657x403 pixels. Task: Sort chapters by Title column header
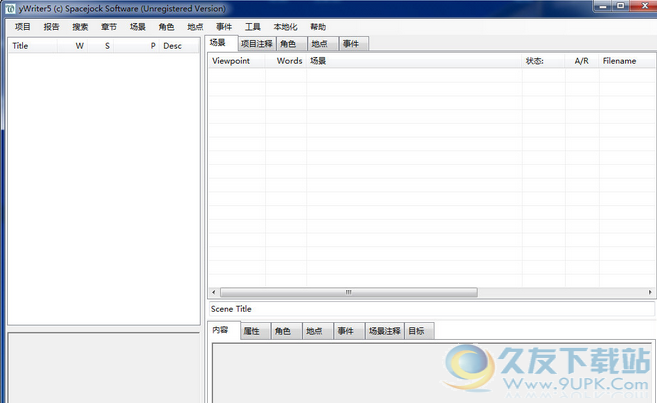33,46
